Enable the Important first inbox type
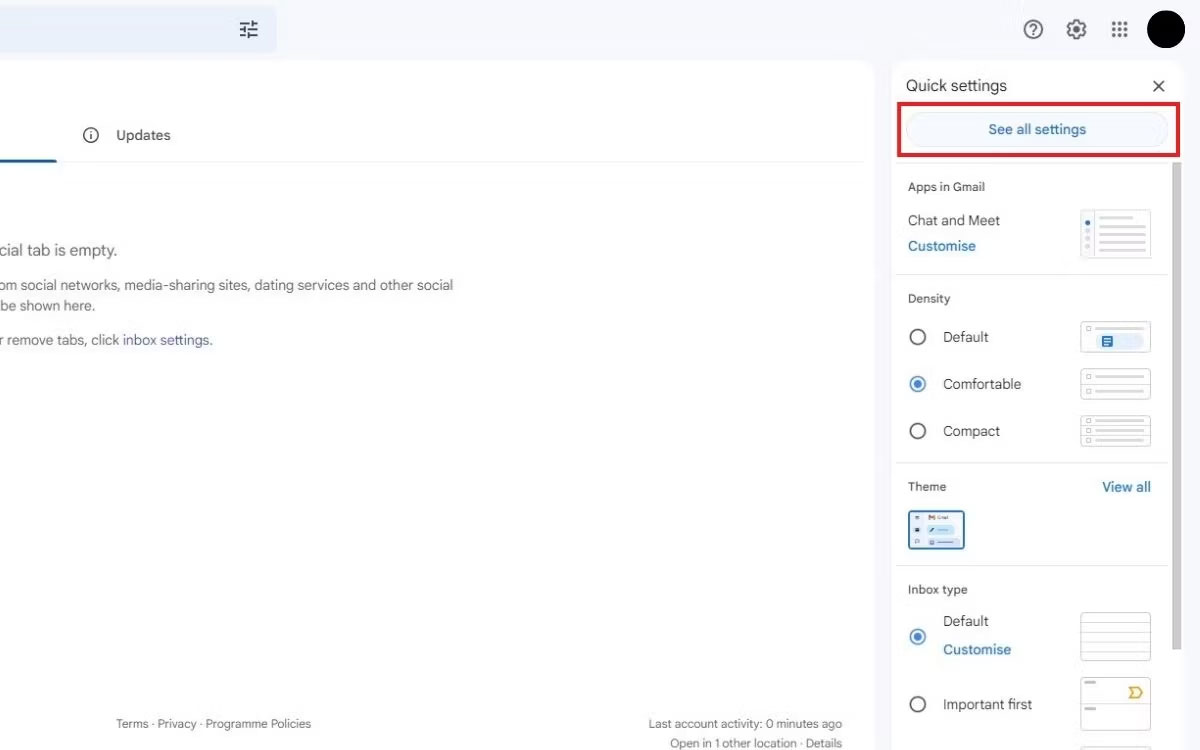Image resolution: width=1200 pixels, height=750 pixels. 917,704
